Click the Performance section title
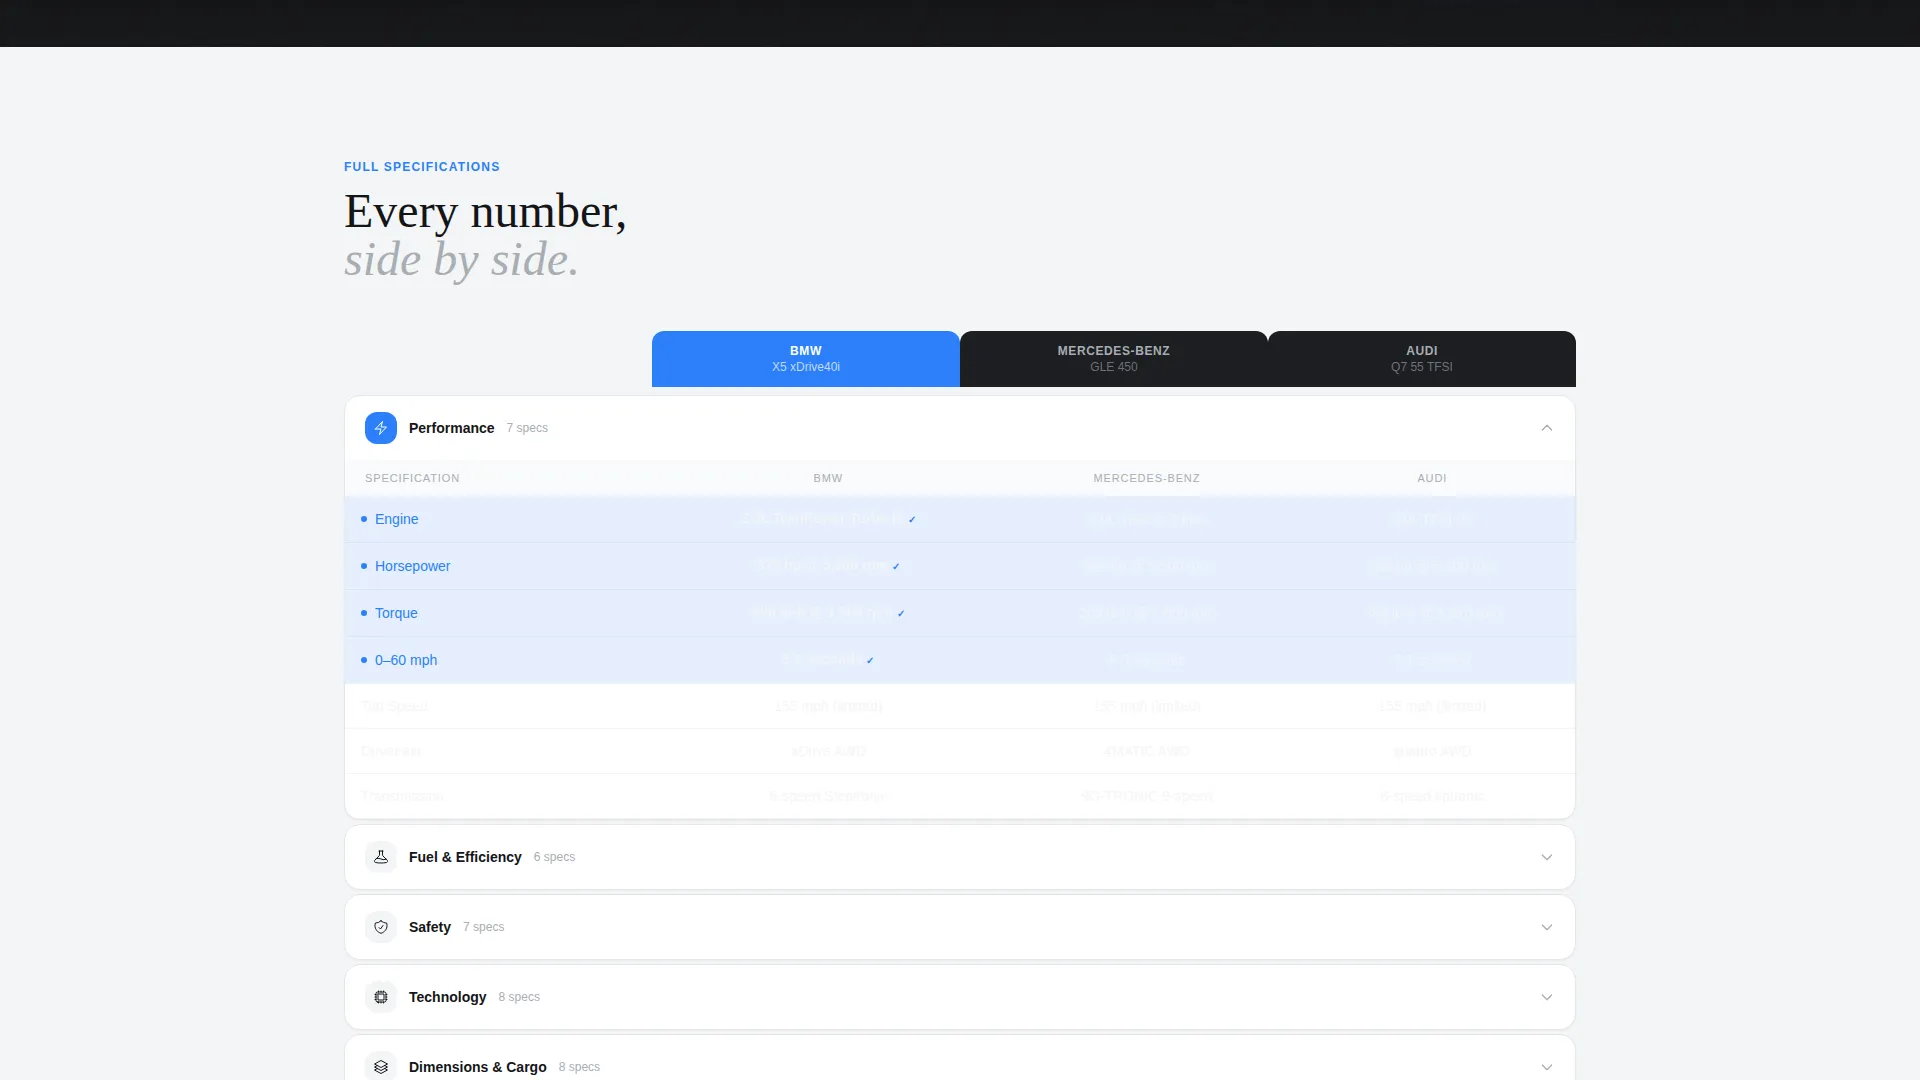 451,428
